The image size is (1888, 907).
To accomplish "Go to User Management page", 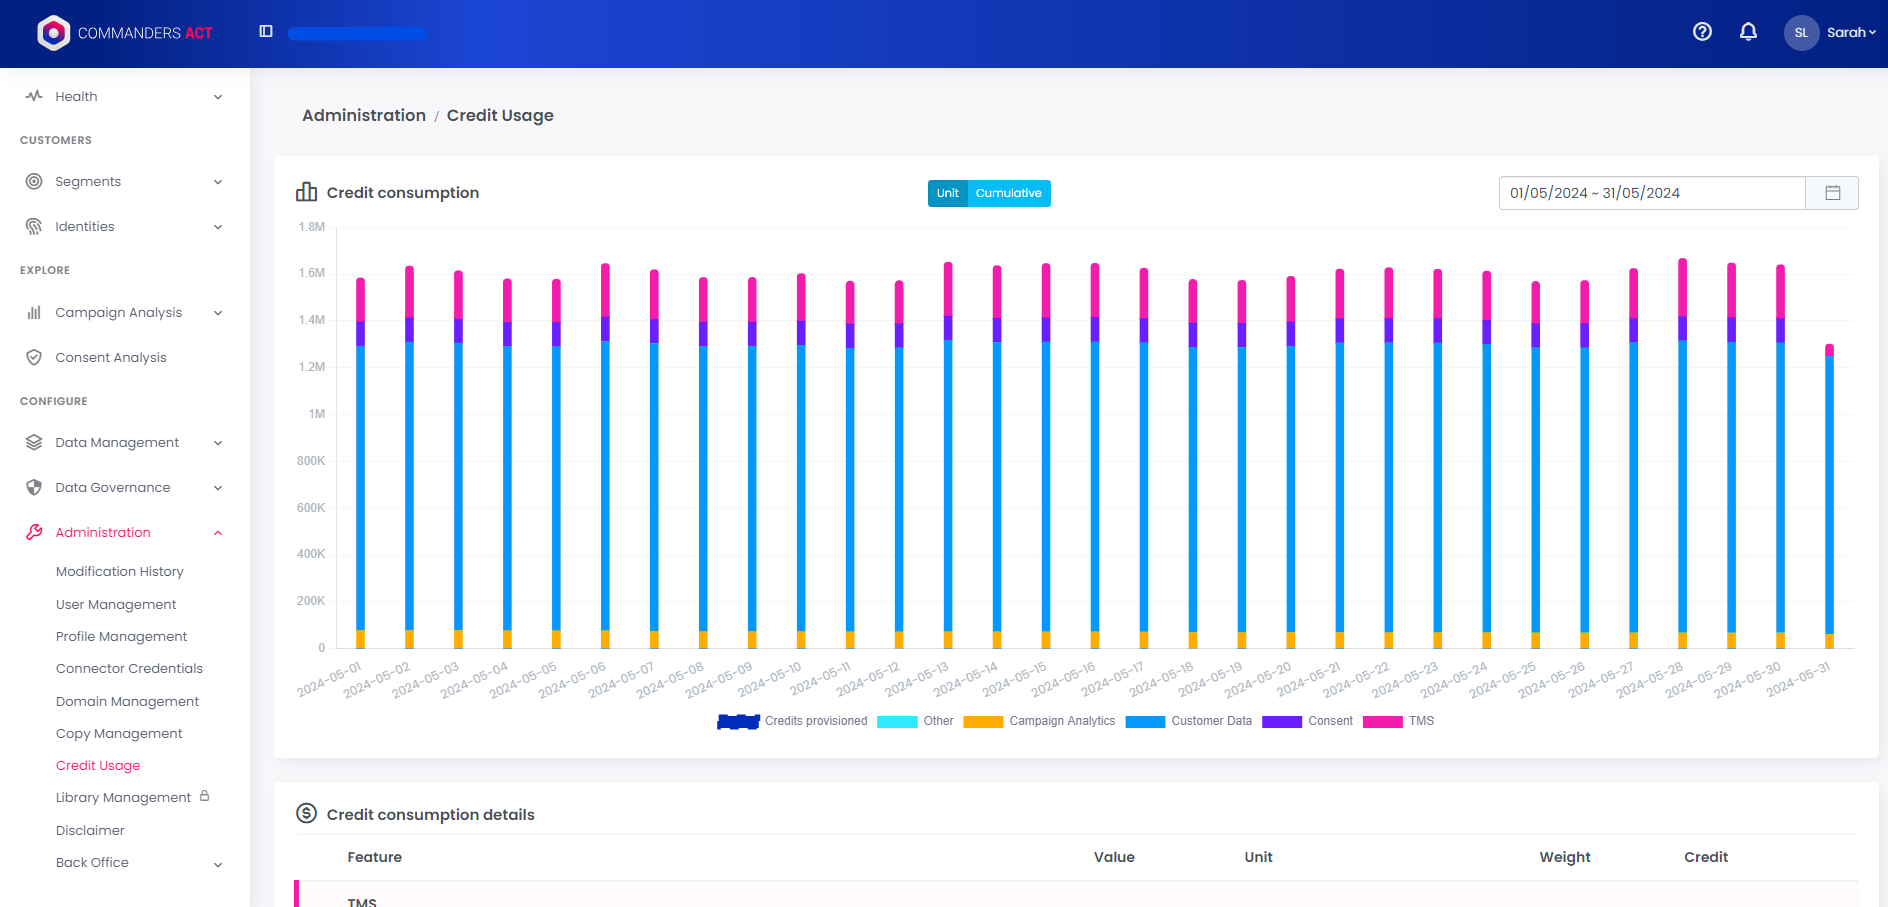I will point(116,605).
